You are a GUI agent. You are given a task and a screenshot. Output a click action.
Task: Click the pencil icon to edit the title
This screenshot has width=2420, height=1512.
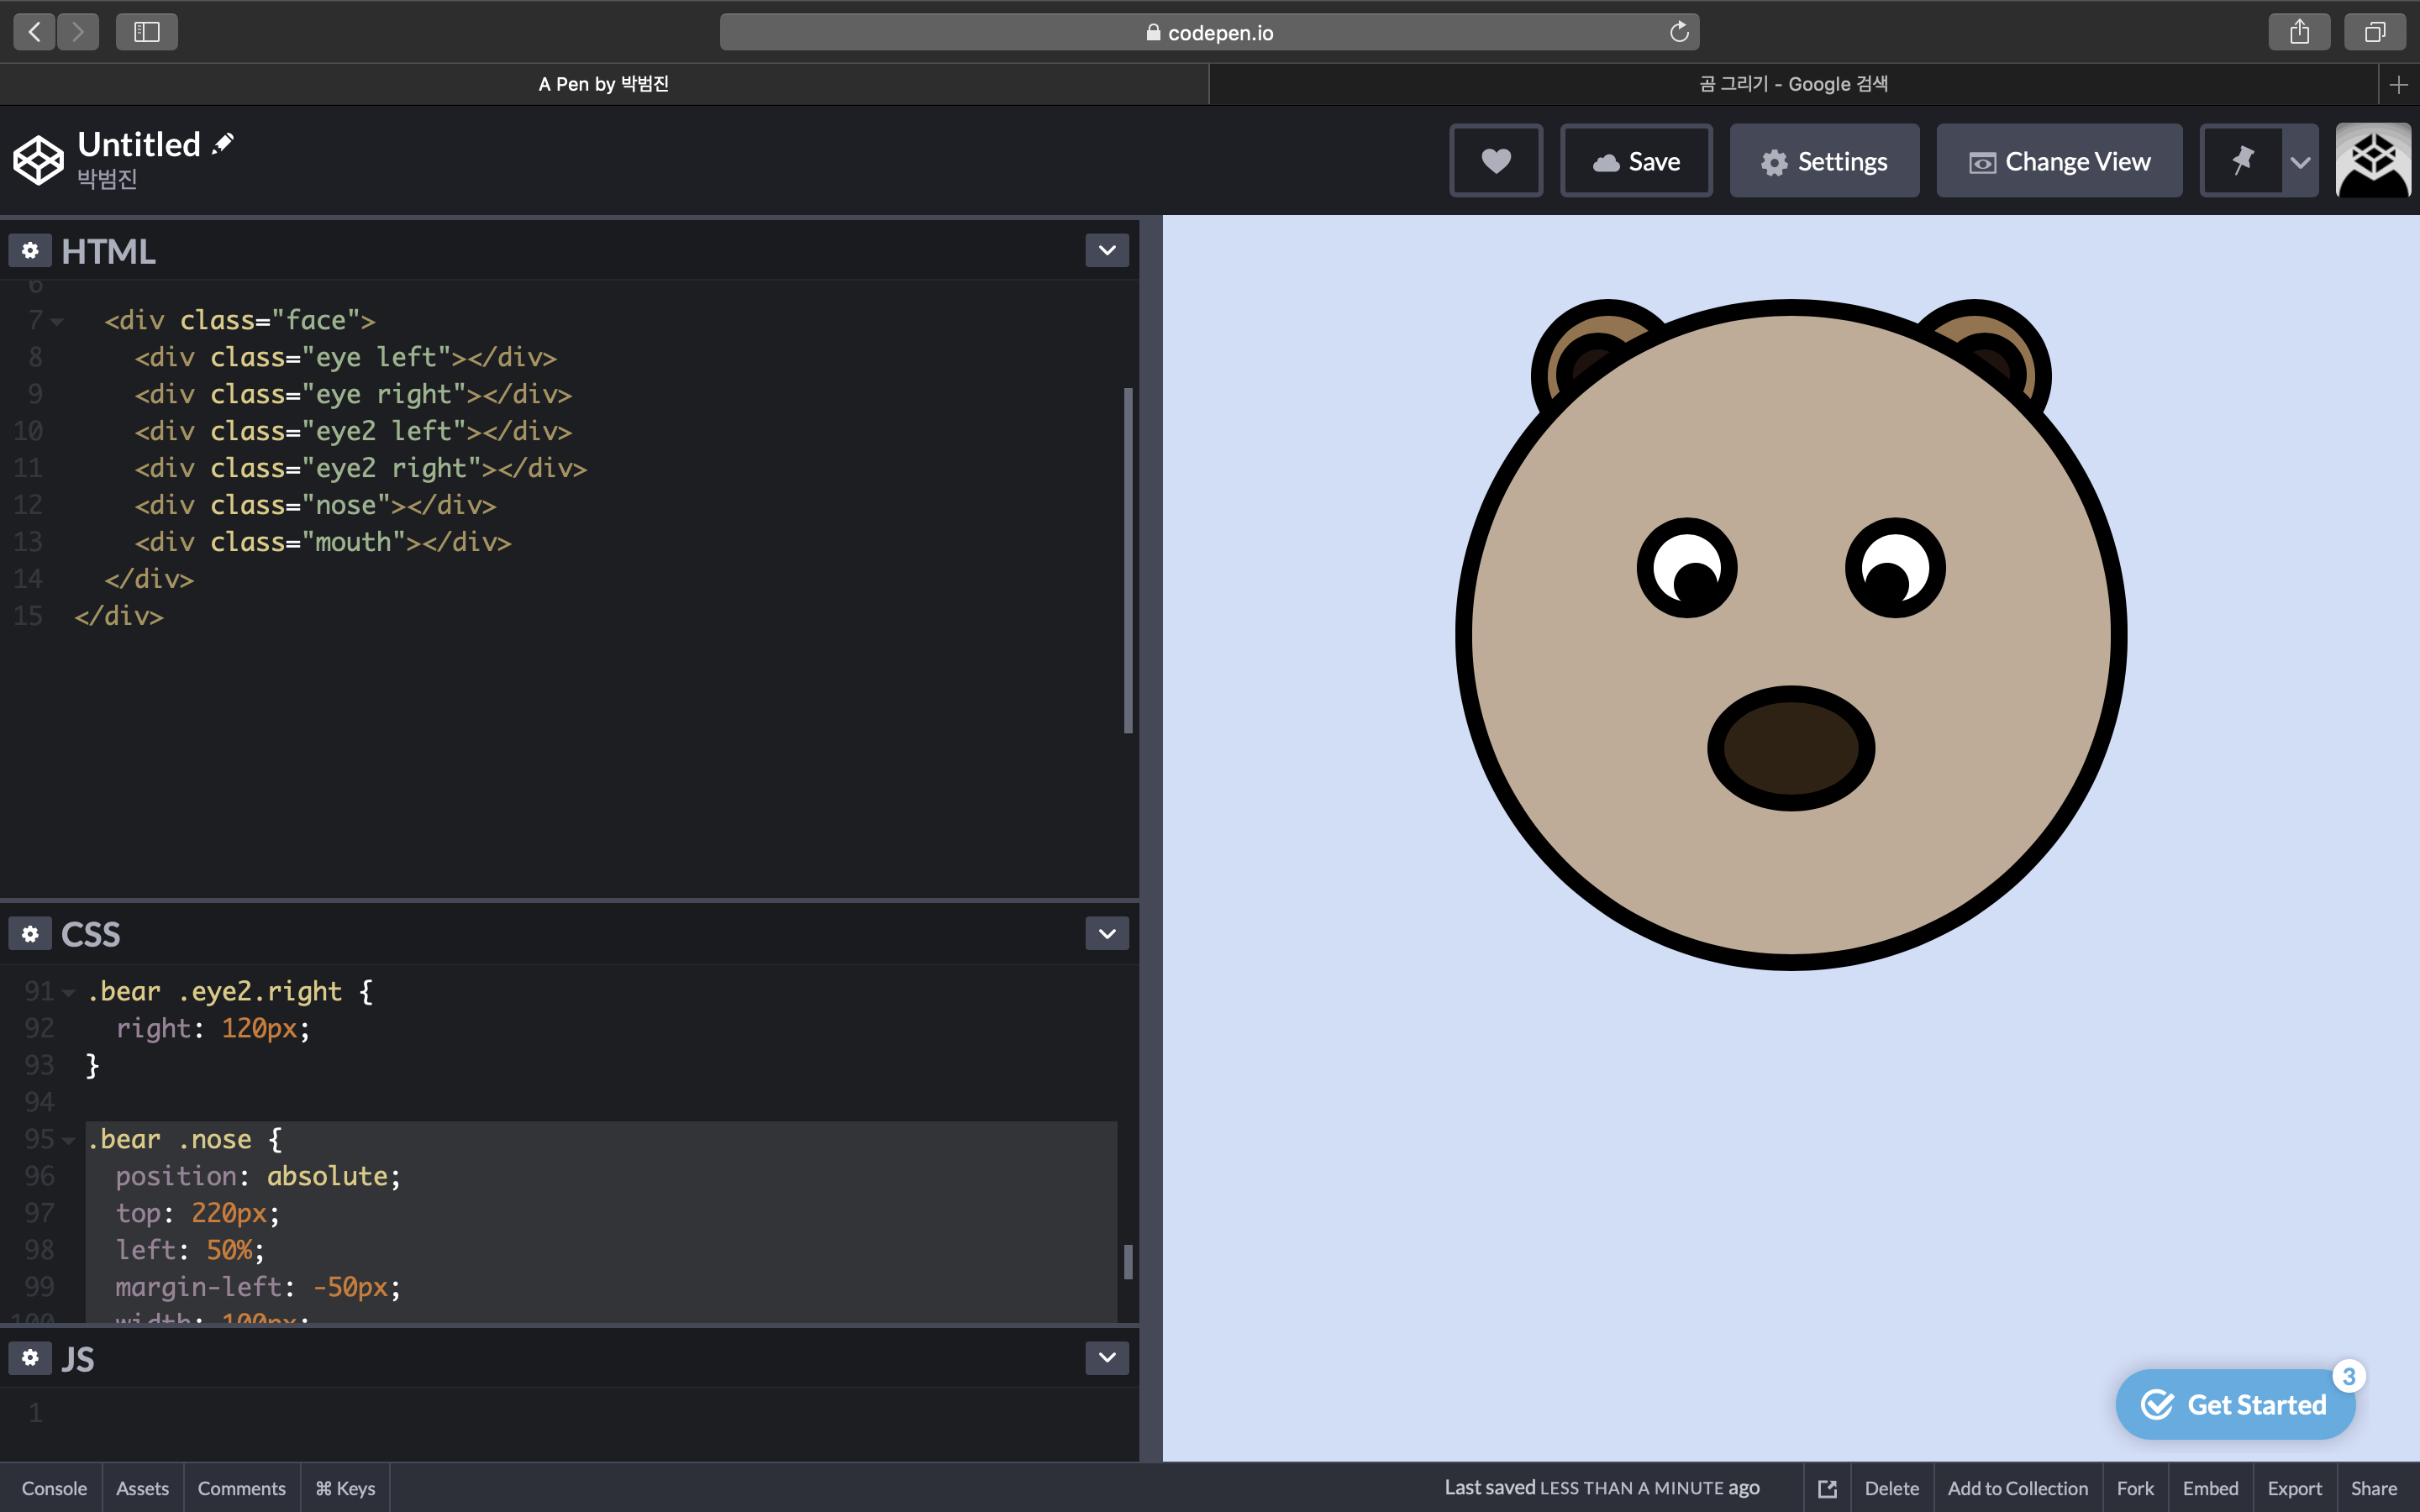coord(223,144)
